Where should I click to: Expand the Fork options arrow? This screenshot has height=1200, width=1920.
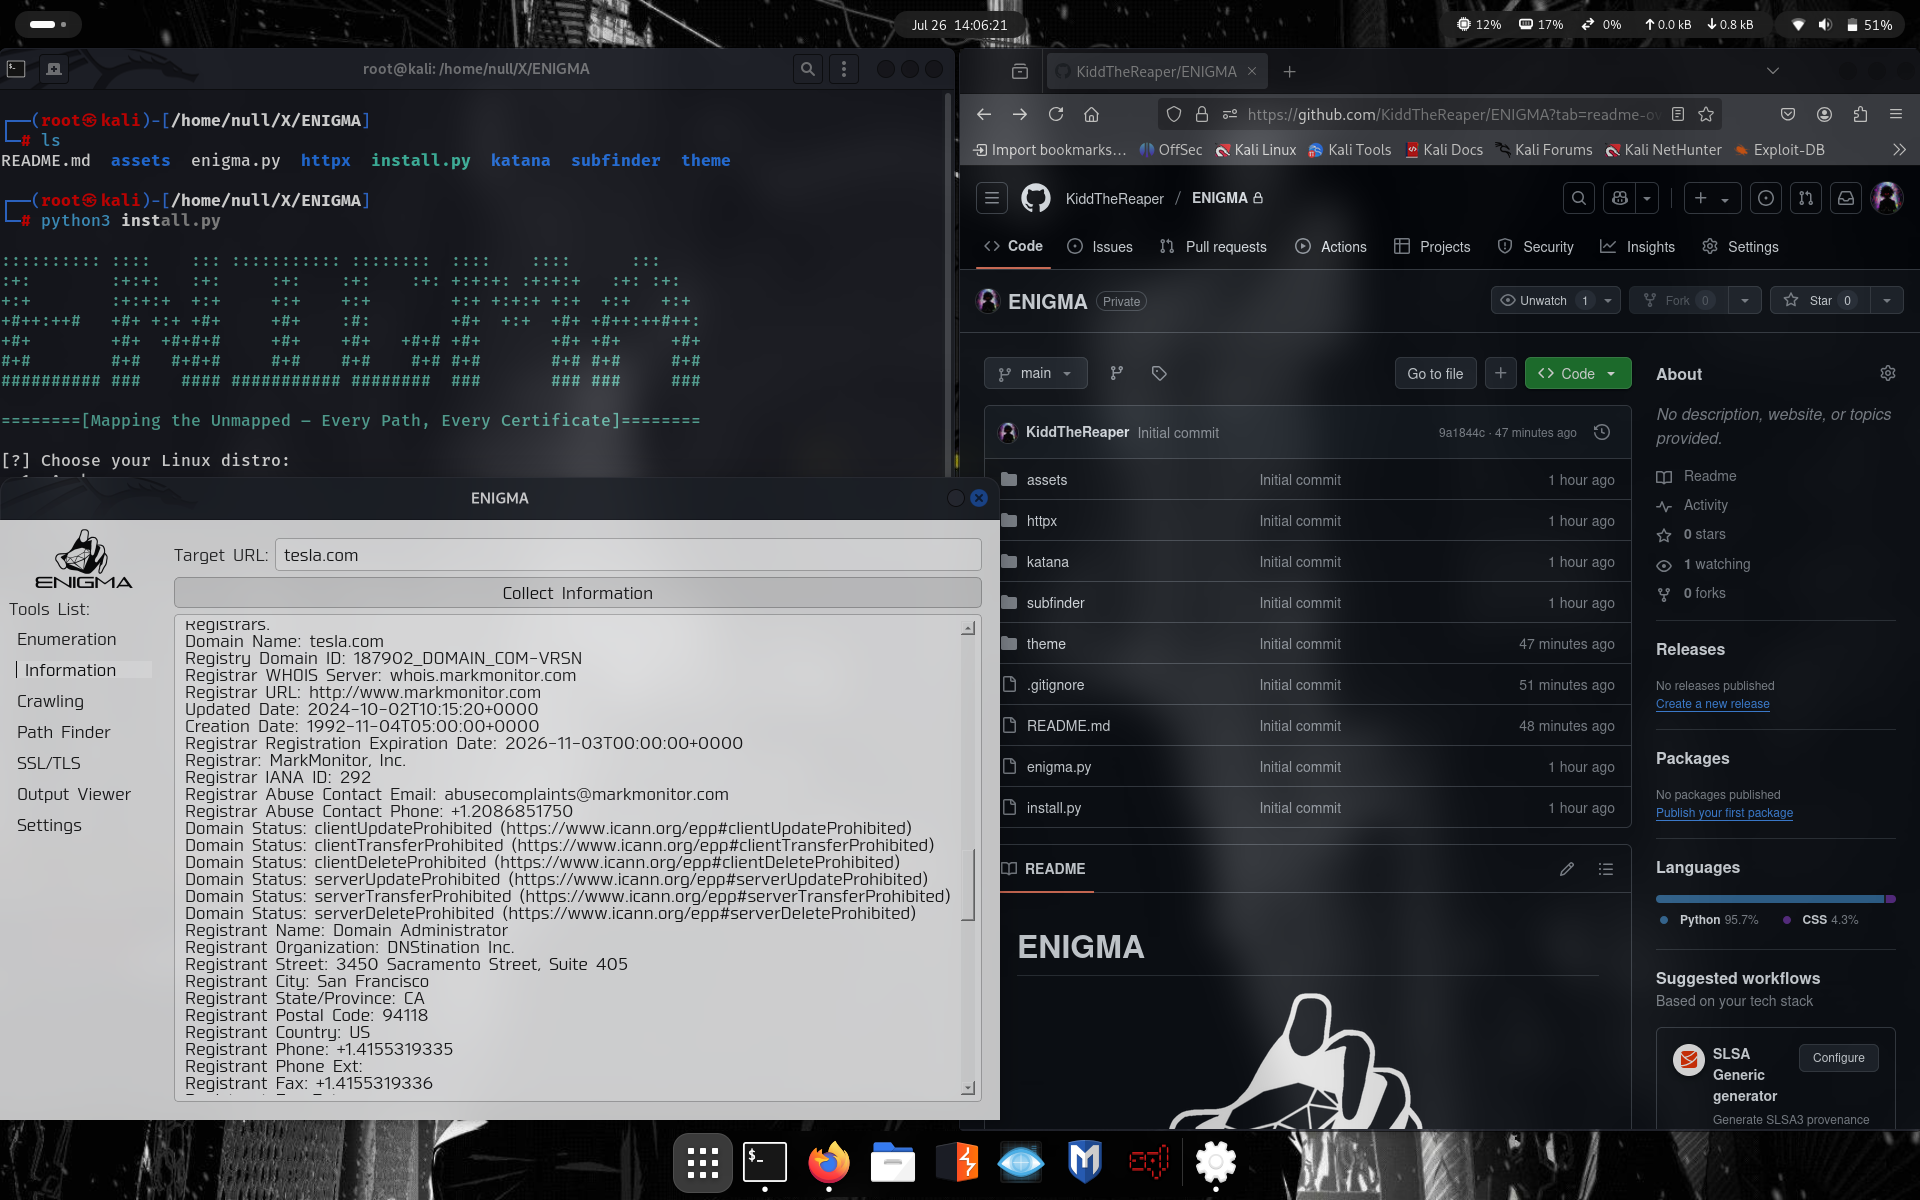point(1745,301)
